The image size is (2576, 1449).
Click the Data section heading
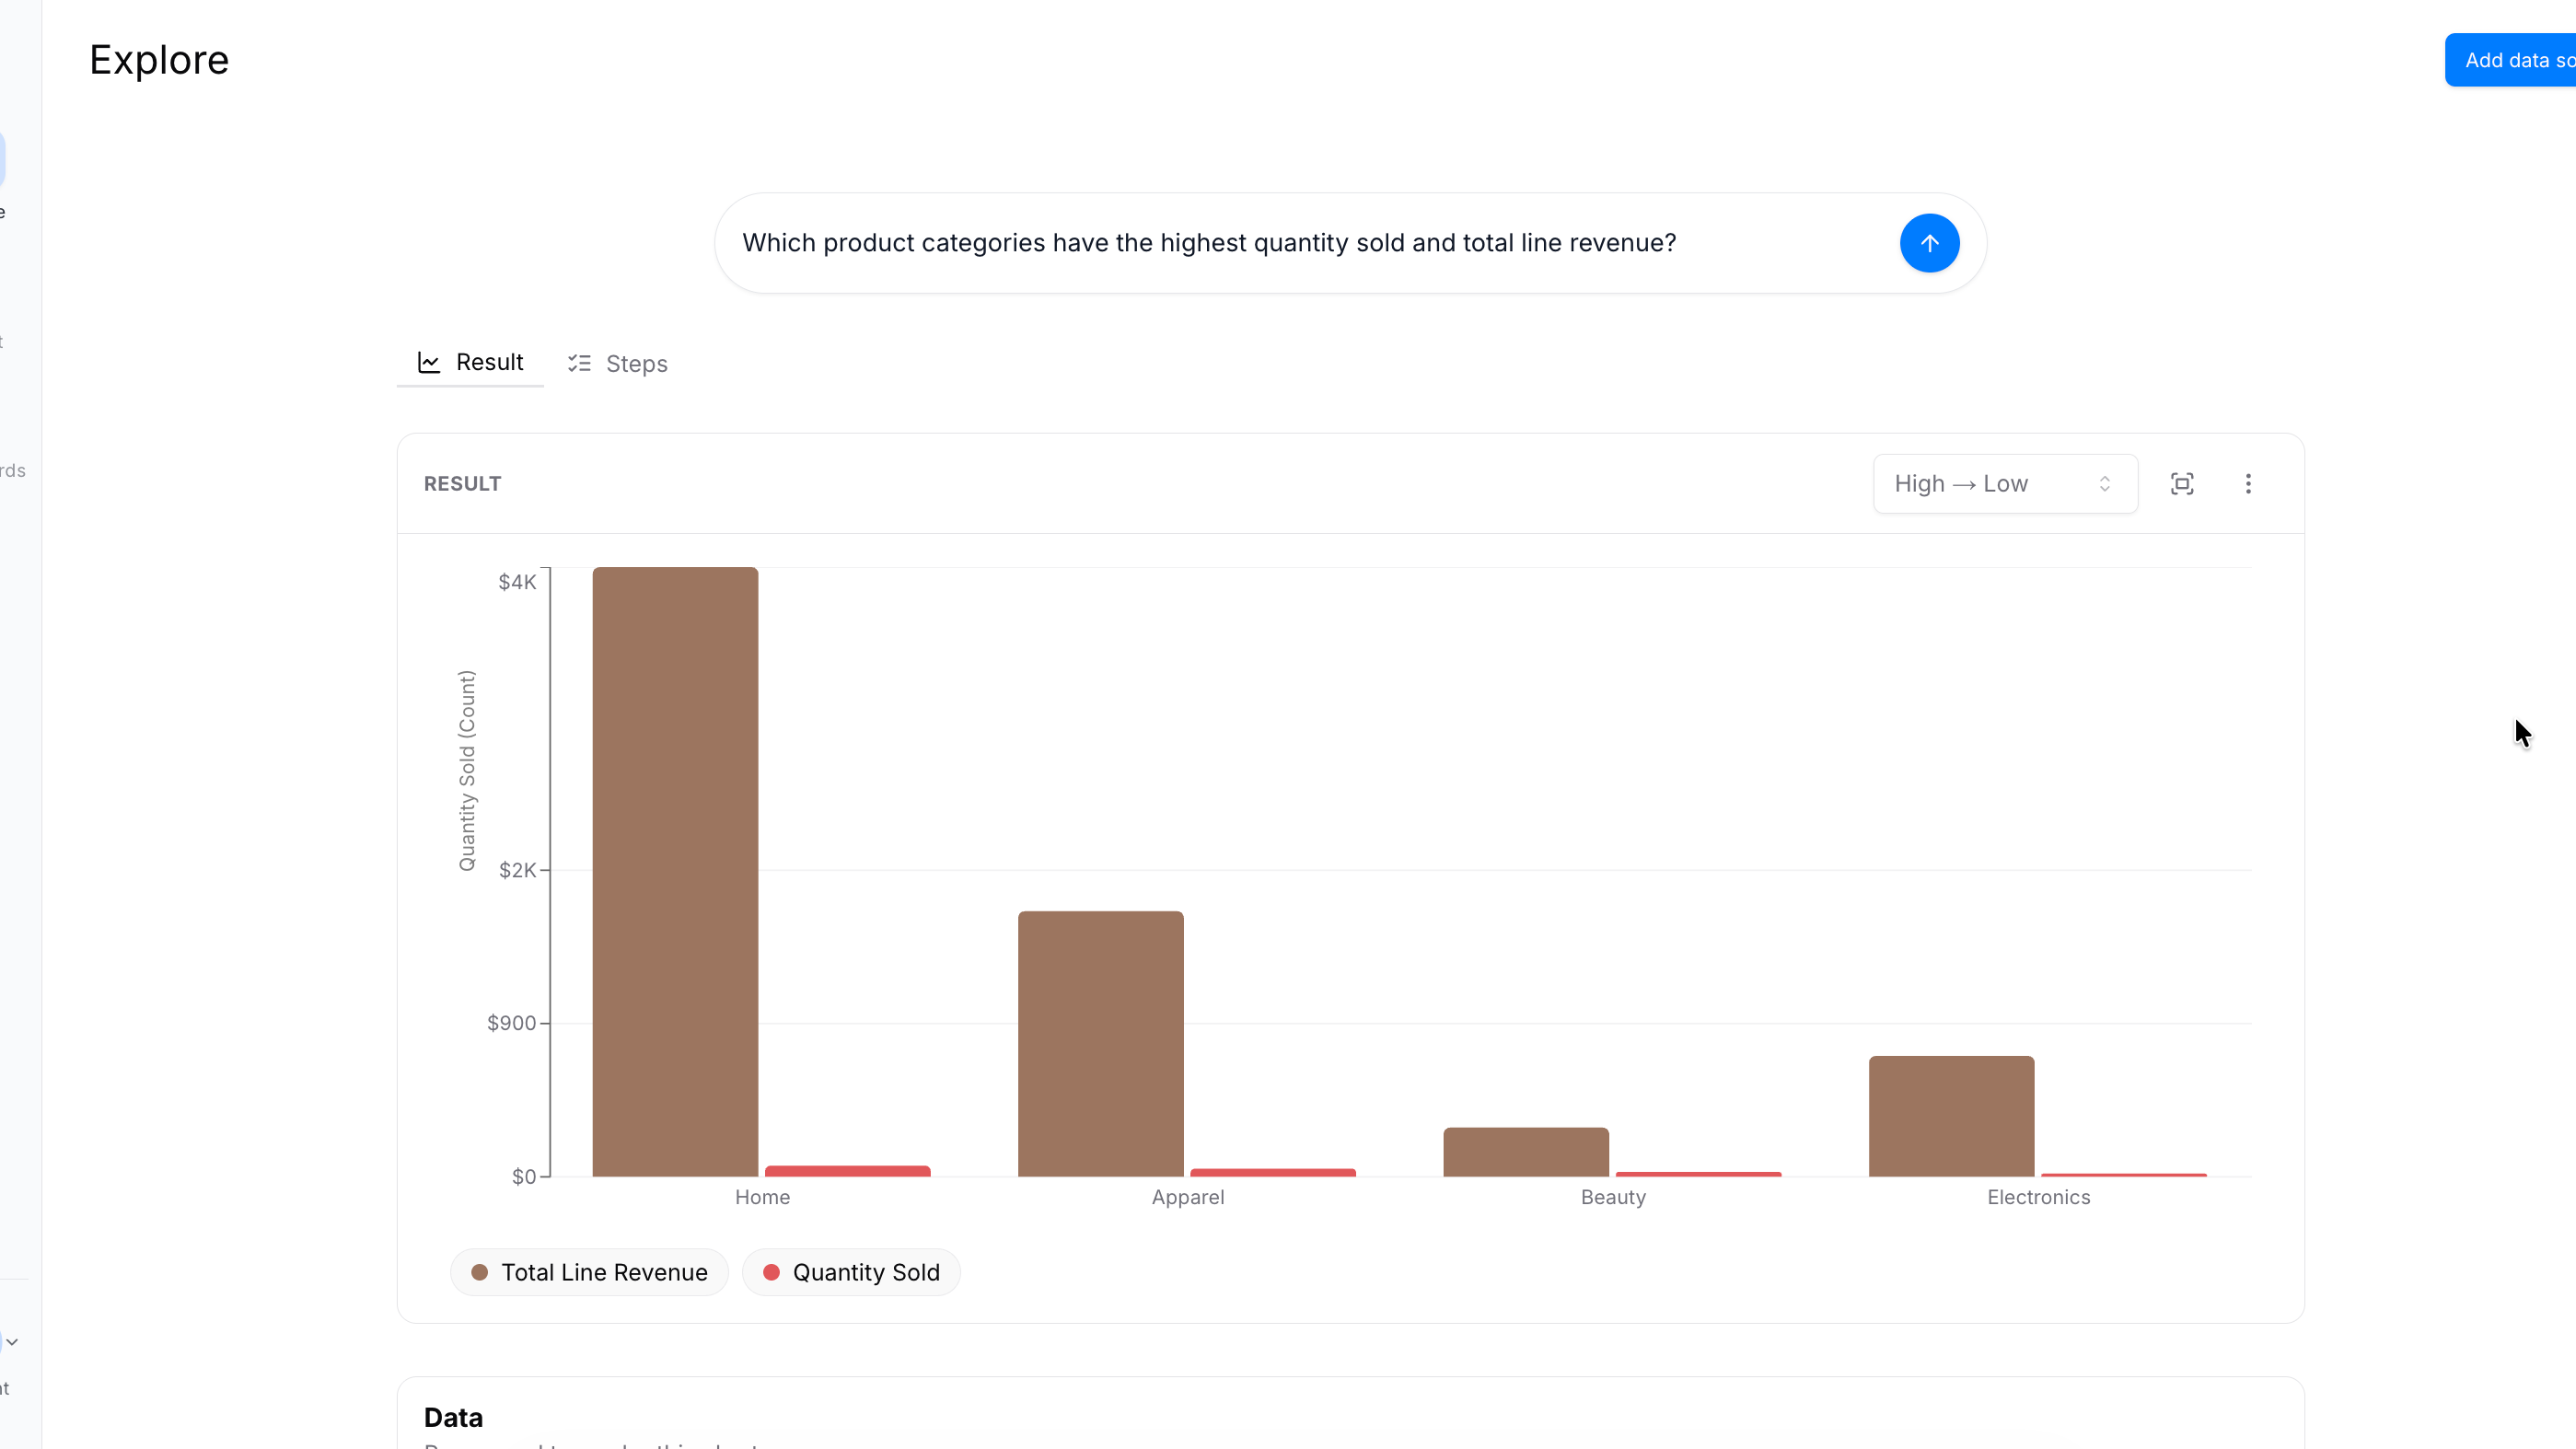[453, 1417]
